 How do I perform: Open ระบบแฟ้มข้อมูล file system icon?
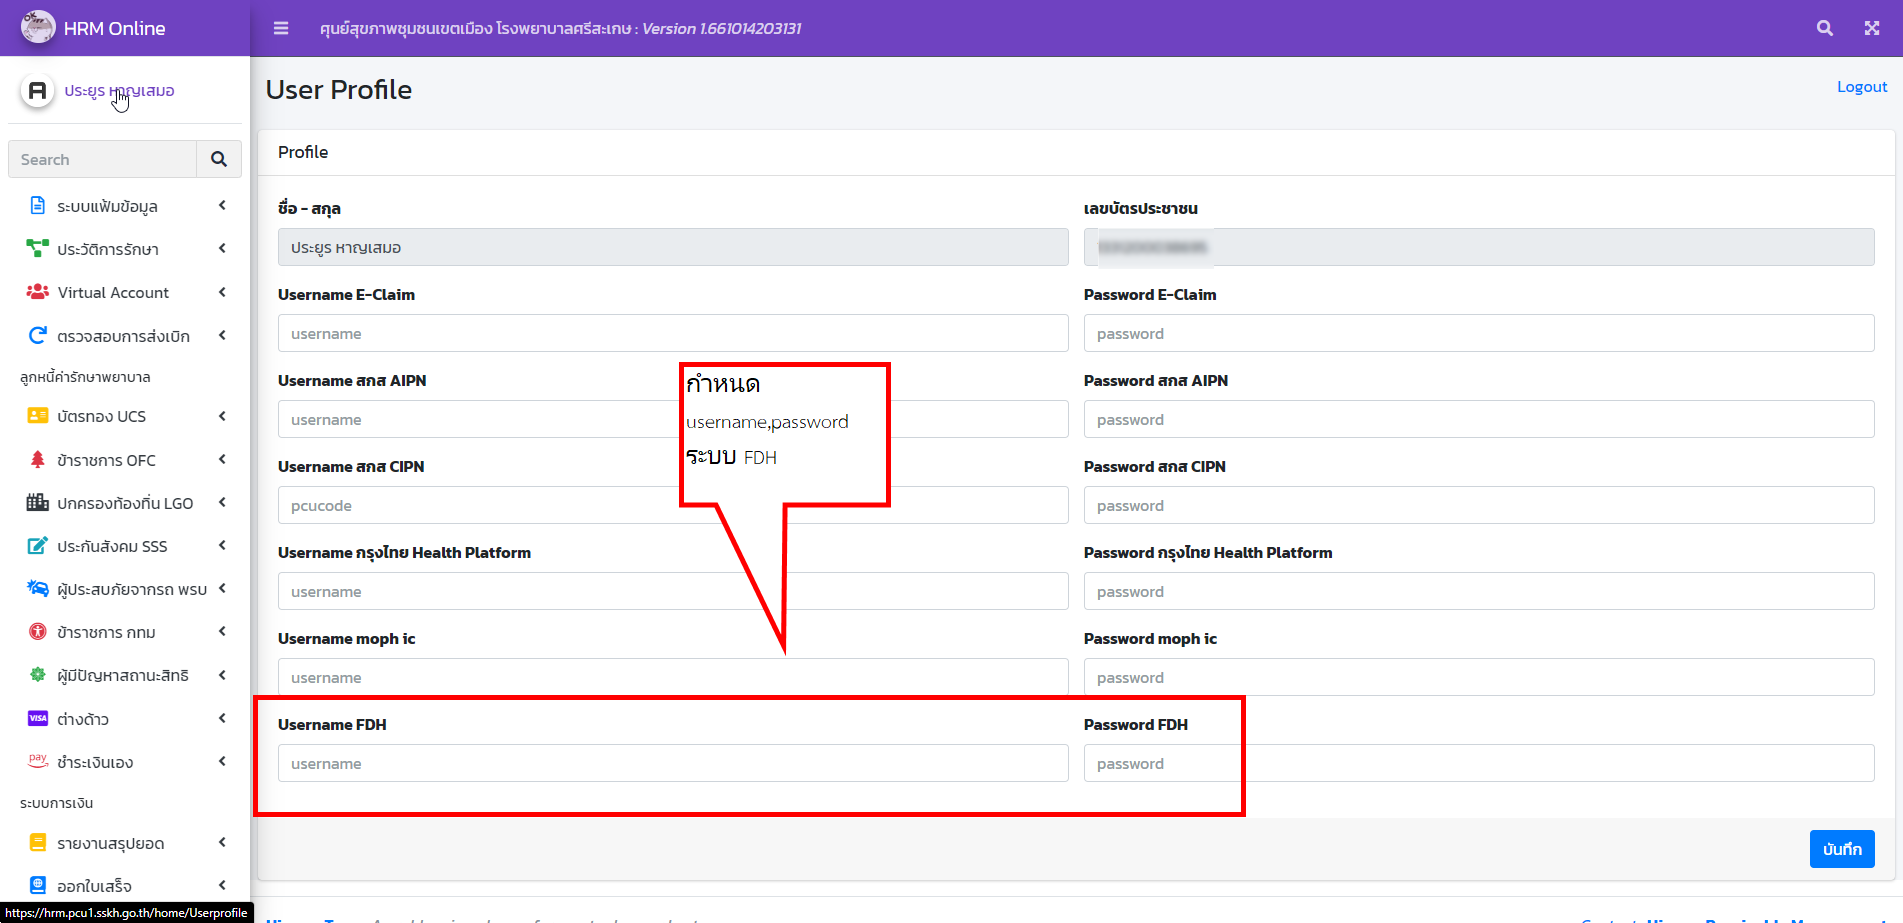click(x=37, y=205)
